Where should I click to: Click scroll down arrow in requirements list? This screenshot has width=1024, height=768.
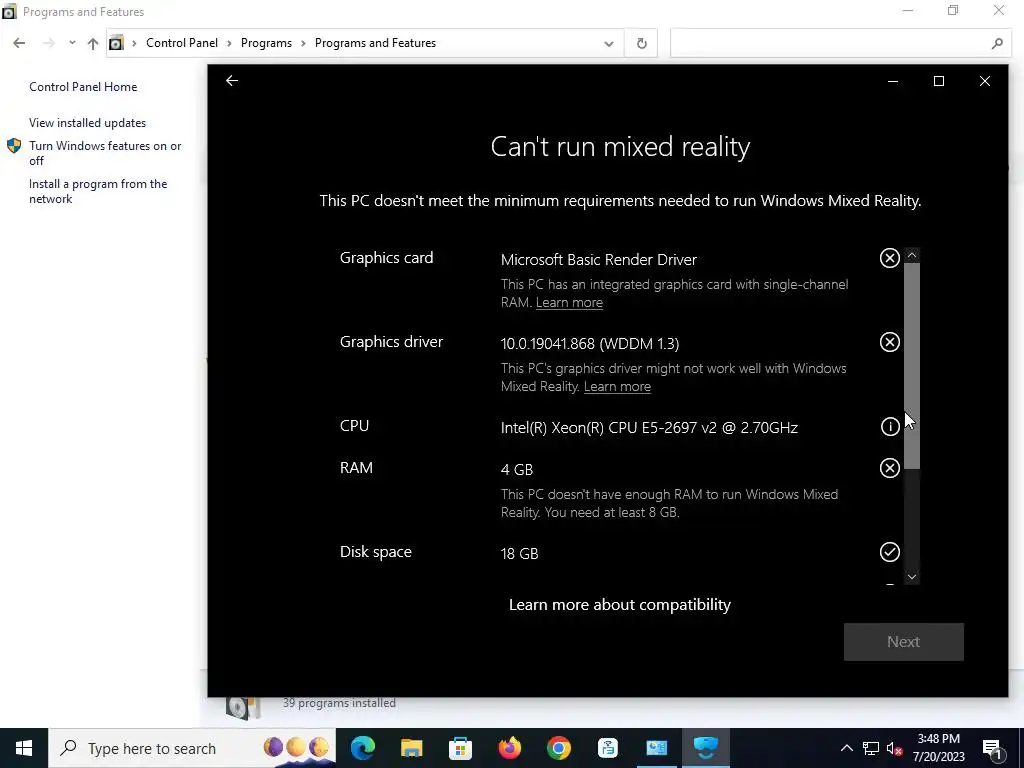912,577
